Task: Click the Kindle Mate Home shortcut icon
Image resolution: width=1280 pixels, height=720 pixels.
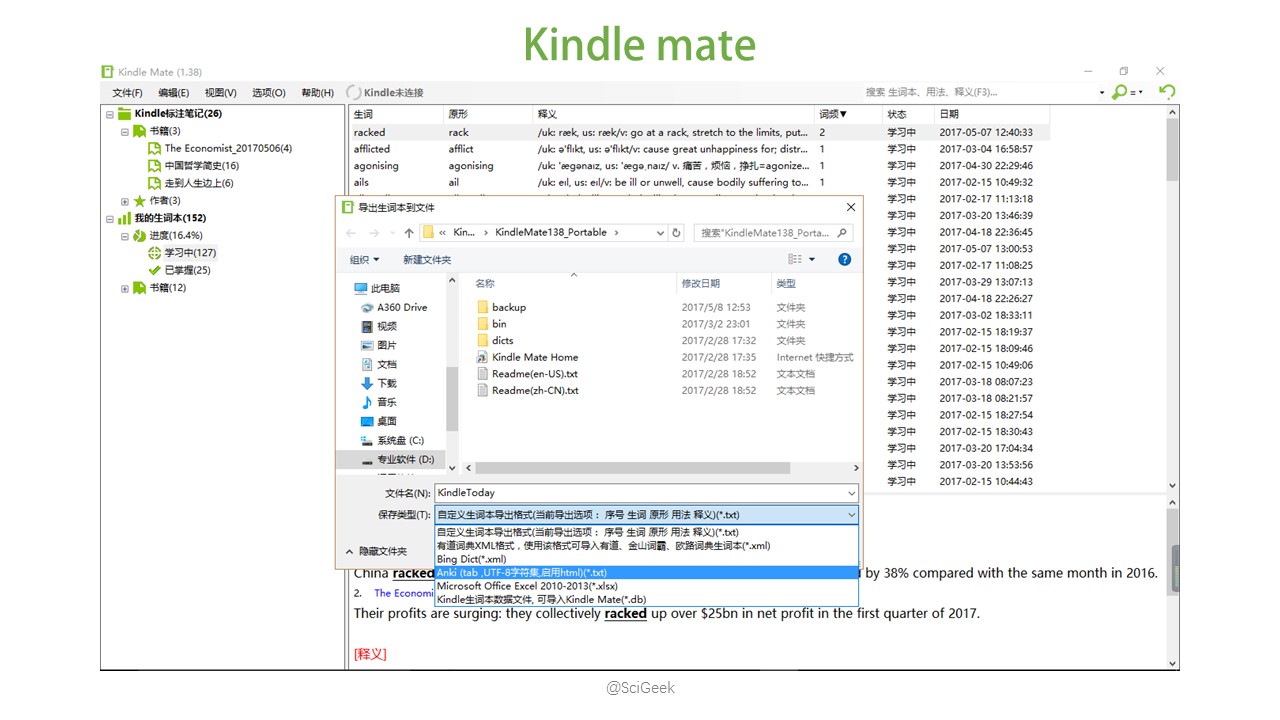Action: coord(482,357)
